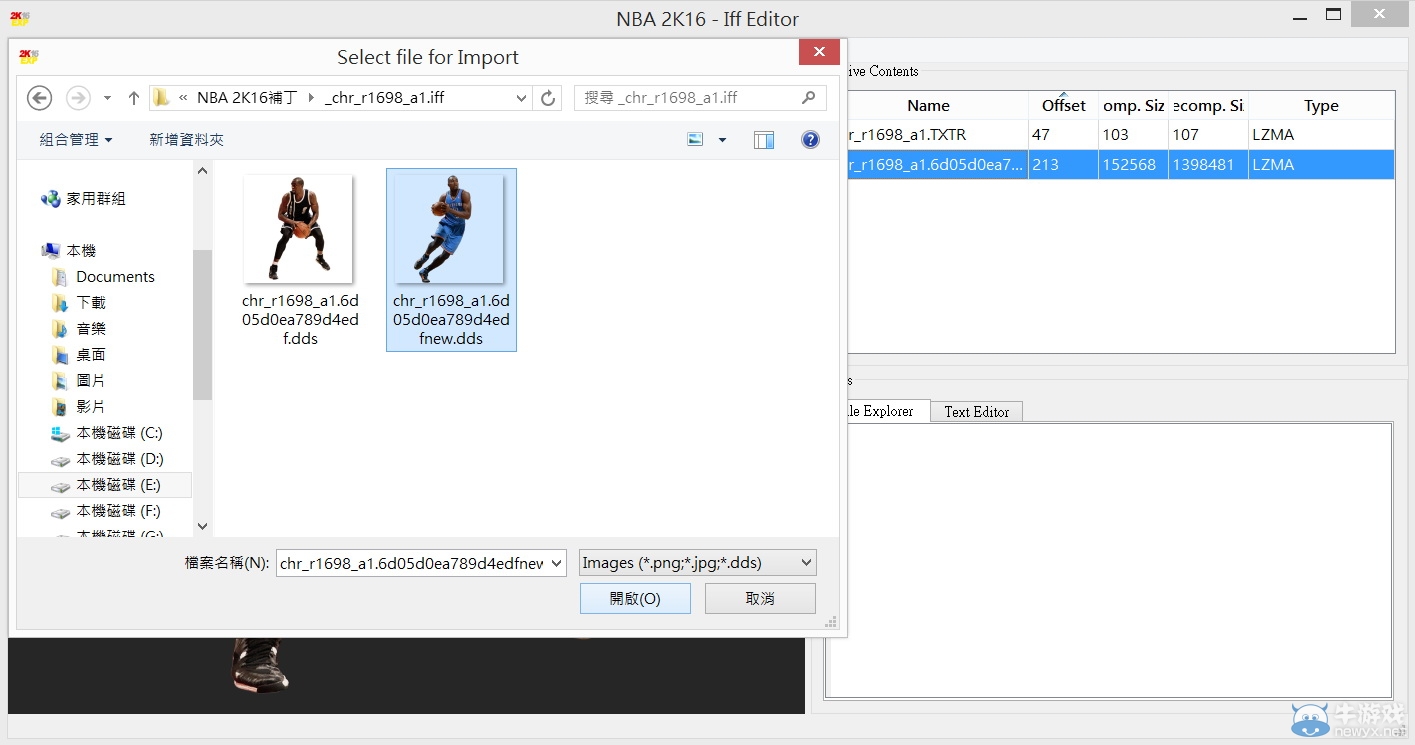
Task: Open 音樂 folder in sidebar
Action: [x=90, y=329]
